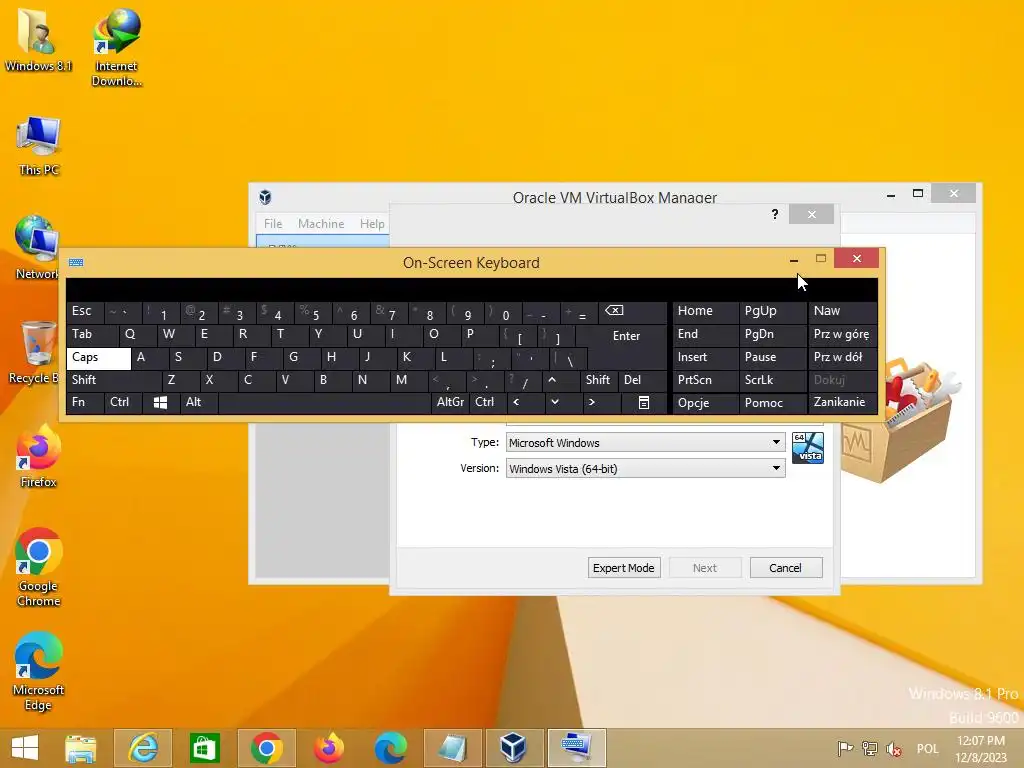
Task: Launch Google Chrome from desktop shortcut
Action: click(39, 567)
